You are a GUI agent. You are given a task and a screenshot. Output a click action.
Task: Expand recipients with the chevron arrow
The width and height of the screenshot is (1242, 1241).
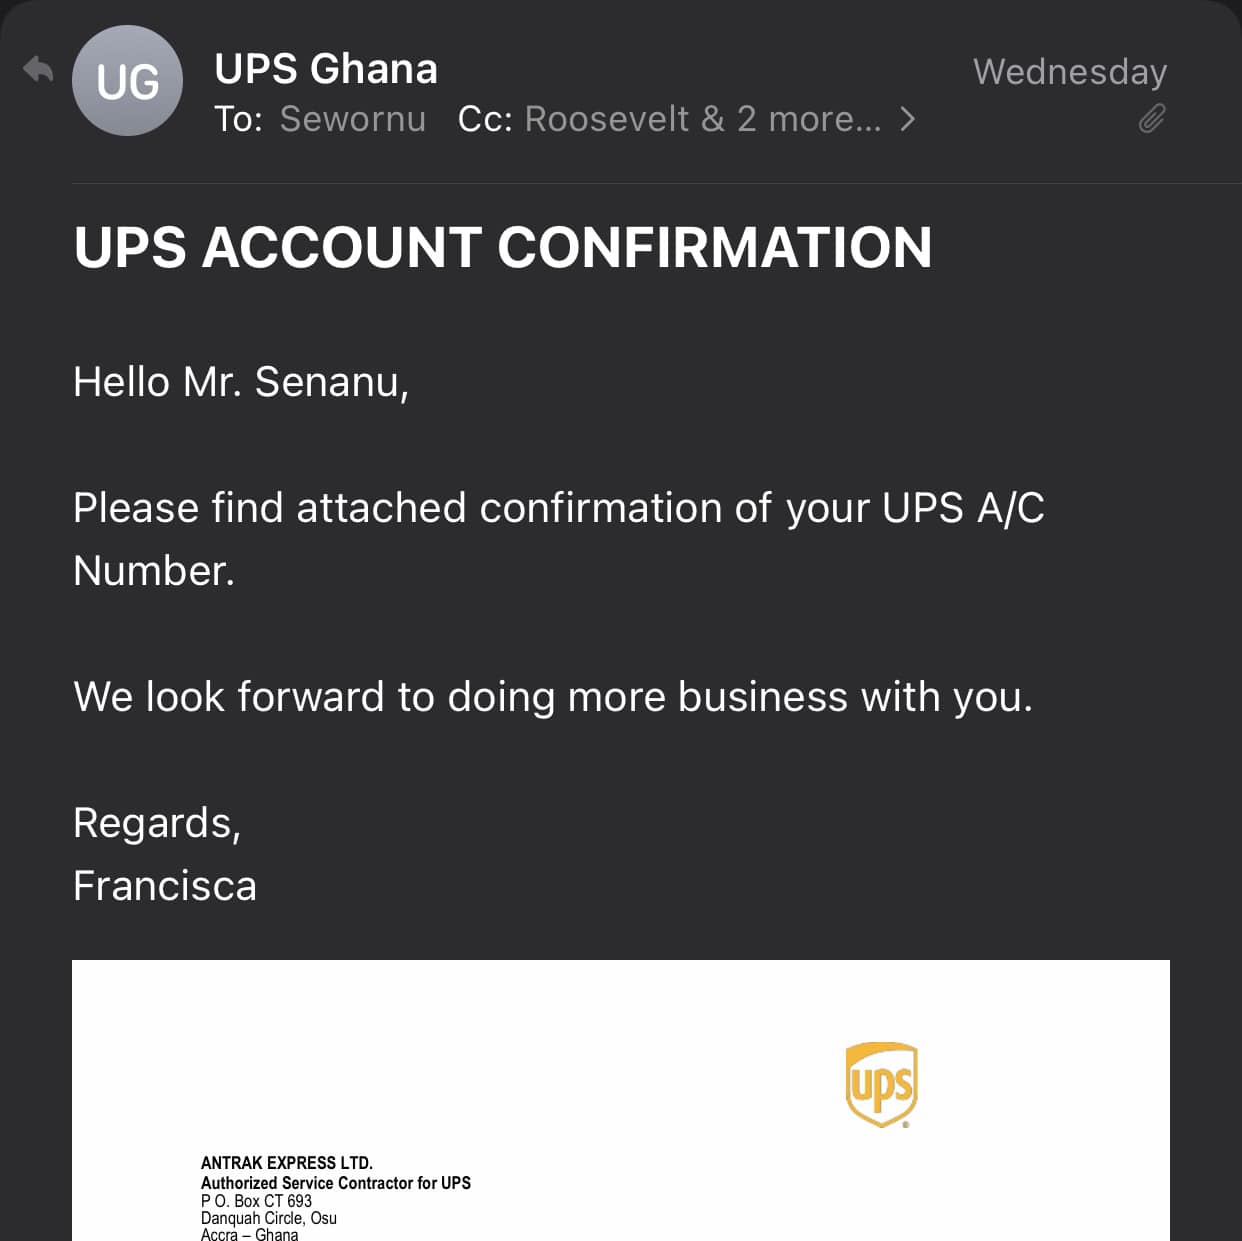point(907,119)
